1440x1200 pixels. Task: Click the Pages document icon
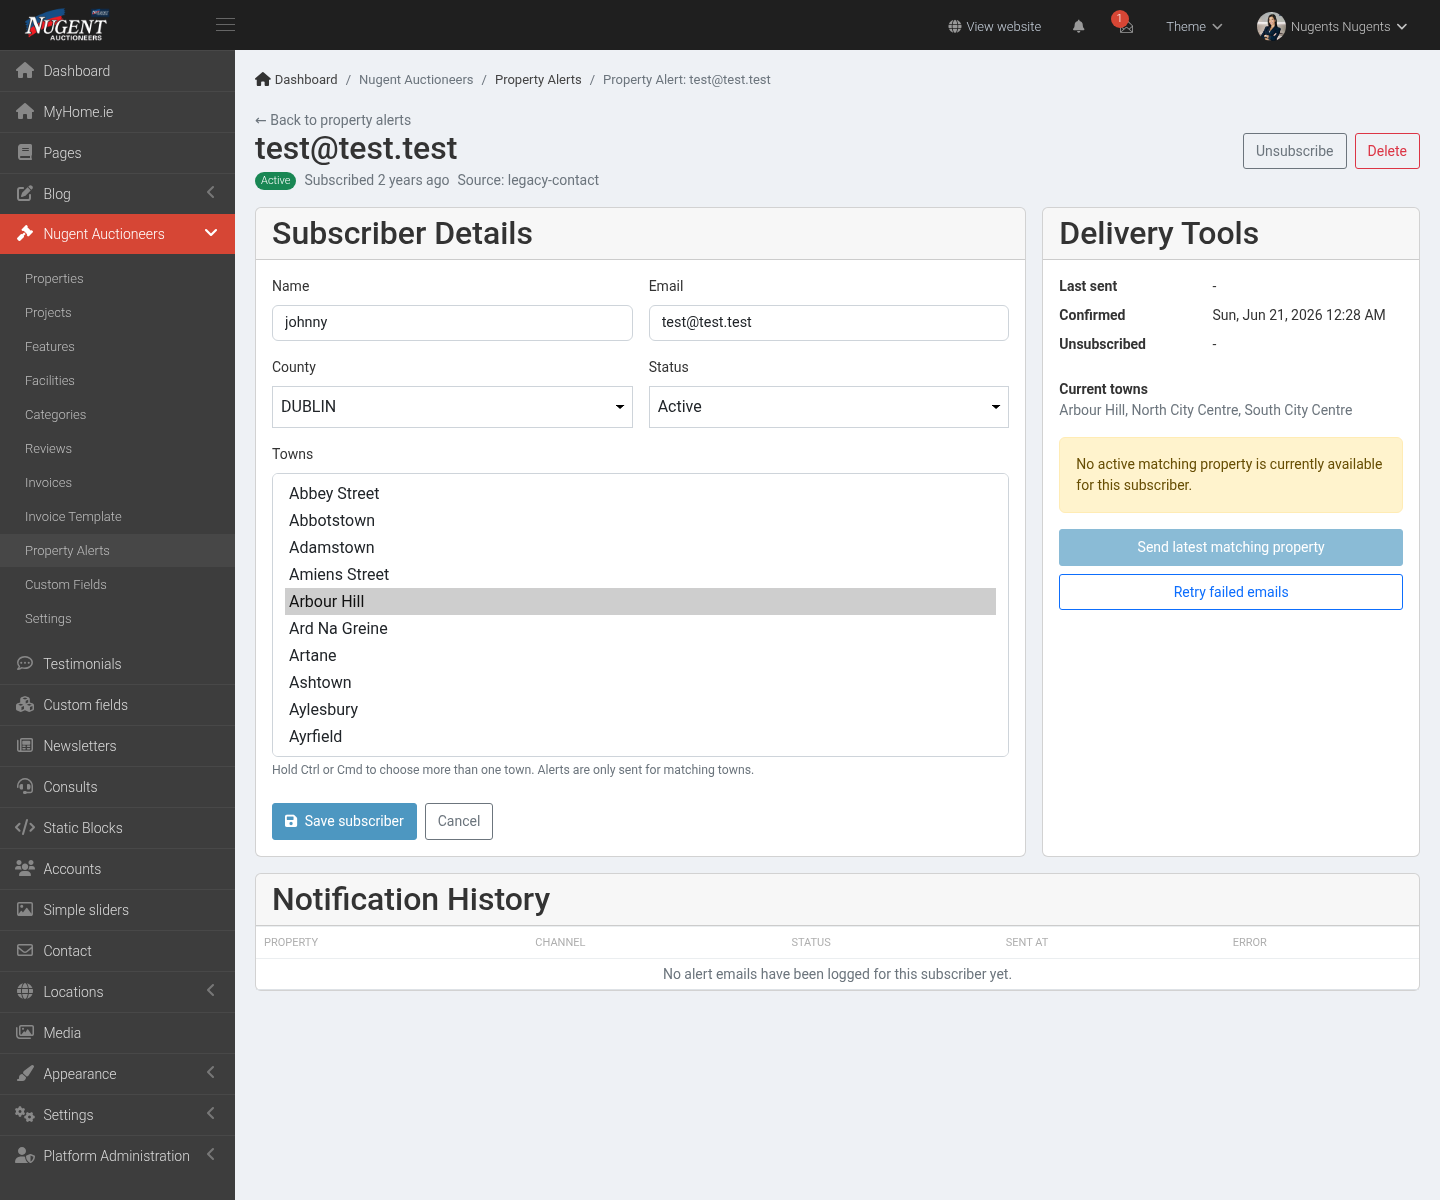pos(25,153)
